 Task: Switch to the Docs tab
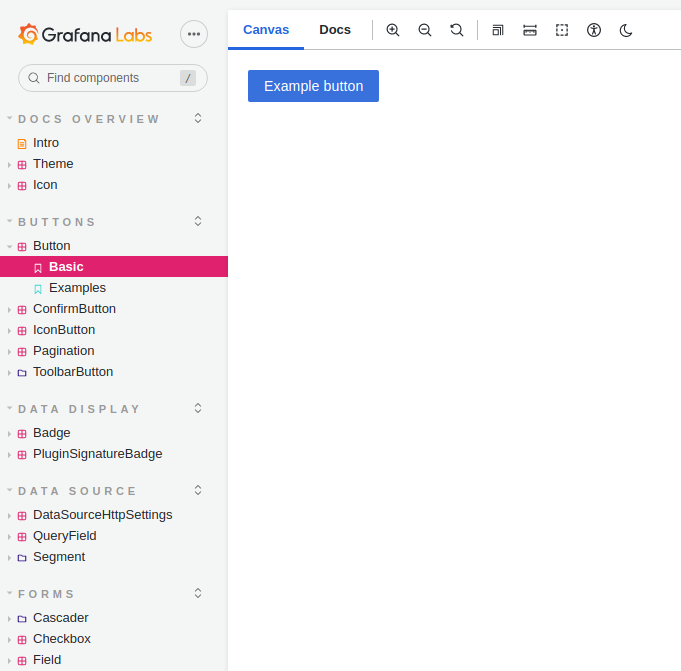pos(335,30)
